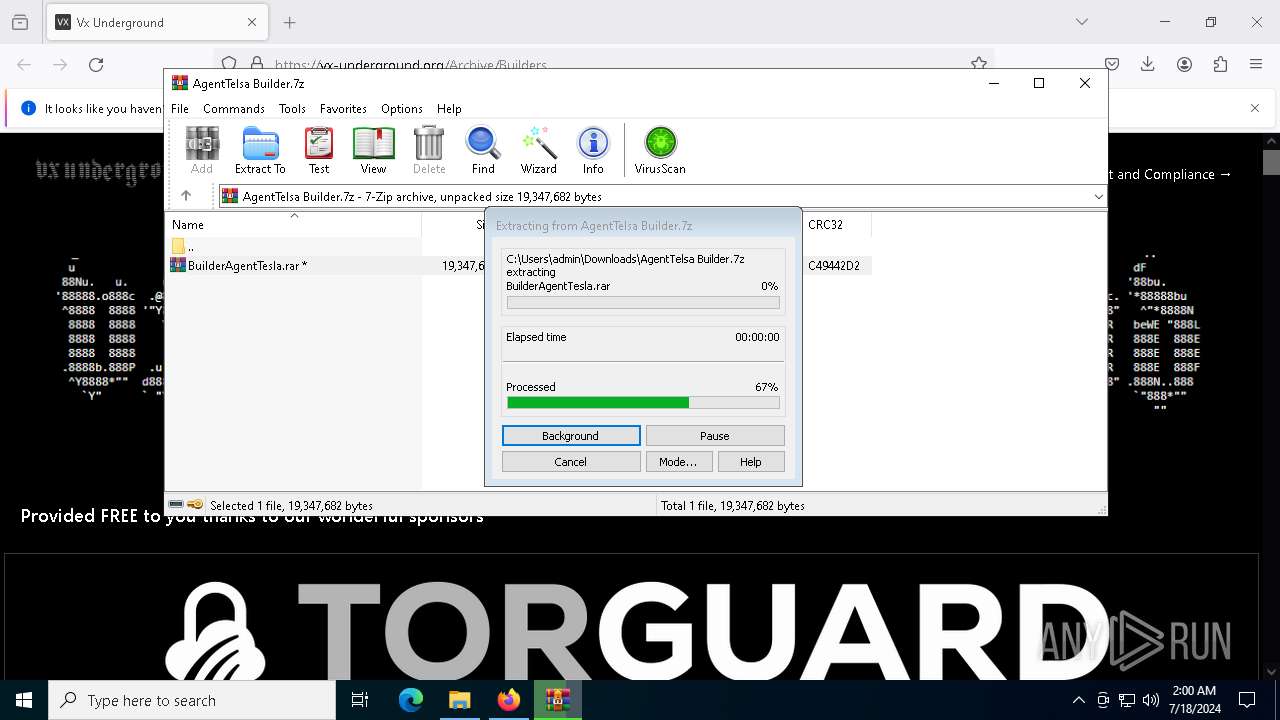
Task: Open the Firefox hamburger menu
Action: tap(1256, 65)
